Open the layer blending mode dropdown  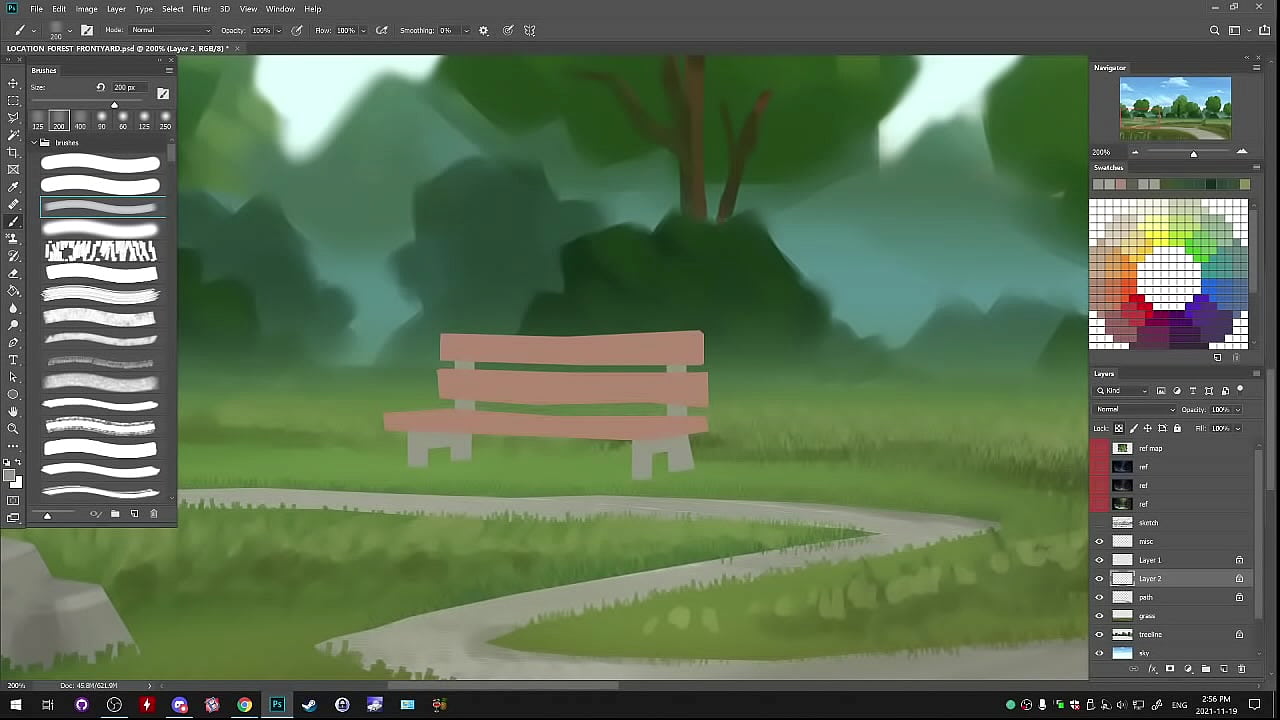point(1135,410)
